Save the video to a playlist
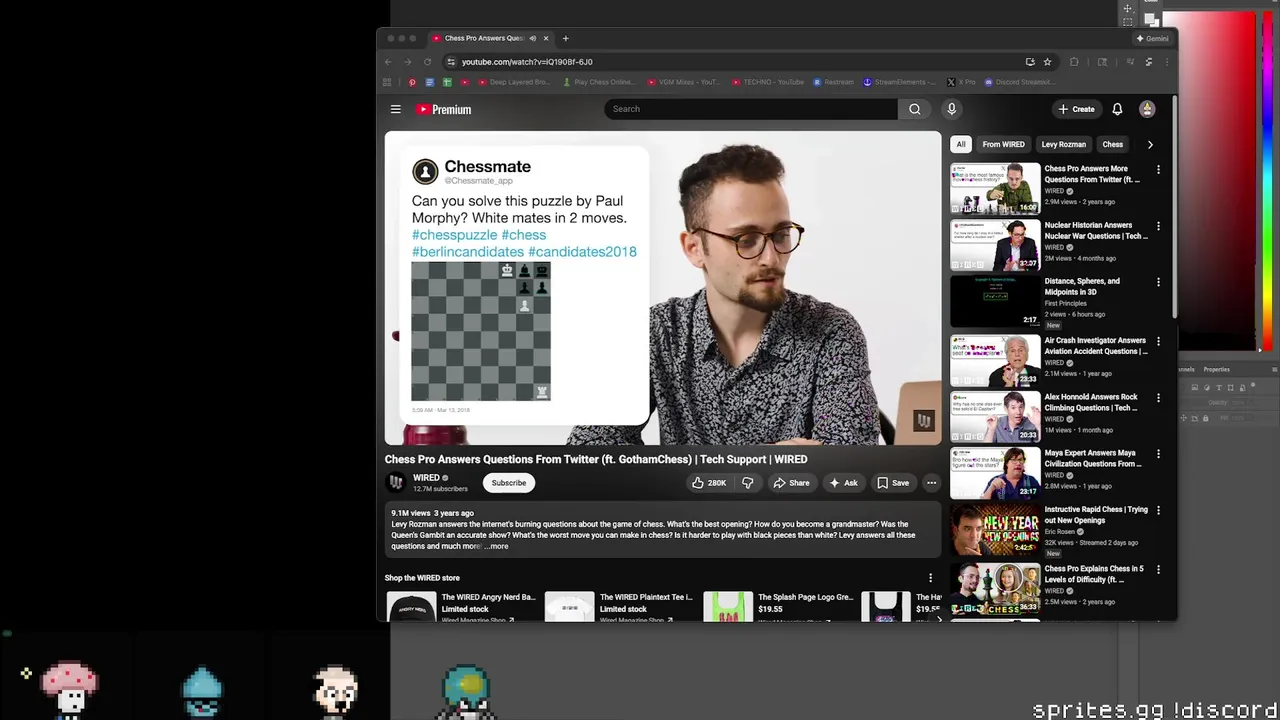This screenshot has width=1280, height=720. point(893,483)
